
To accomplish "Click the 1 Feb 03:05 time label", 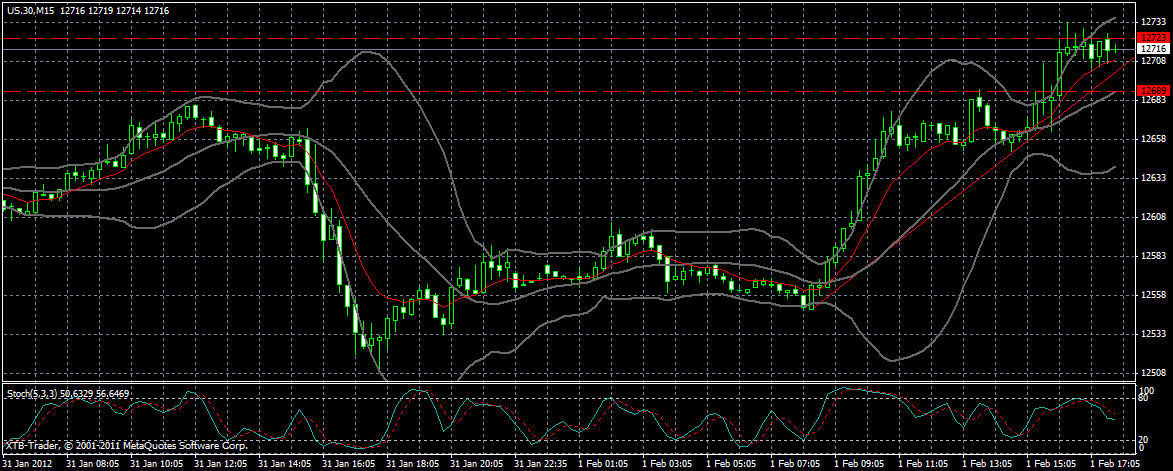I will (667, 464).
